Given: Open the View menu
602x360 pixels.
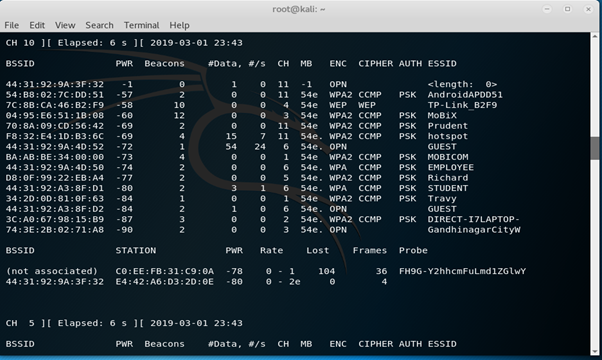Looking at the screenshot, I should pos(65,25).
